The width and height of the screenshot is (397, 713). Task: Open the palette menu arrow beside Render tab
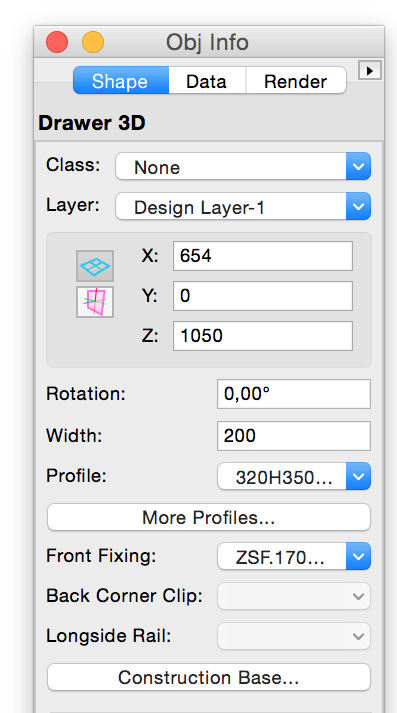tap(370, 71)
